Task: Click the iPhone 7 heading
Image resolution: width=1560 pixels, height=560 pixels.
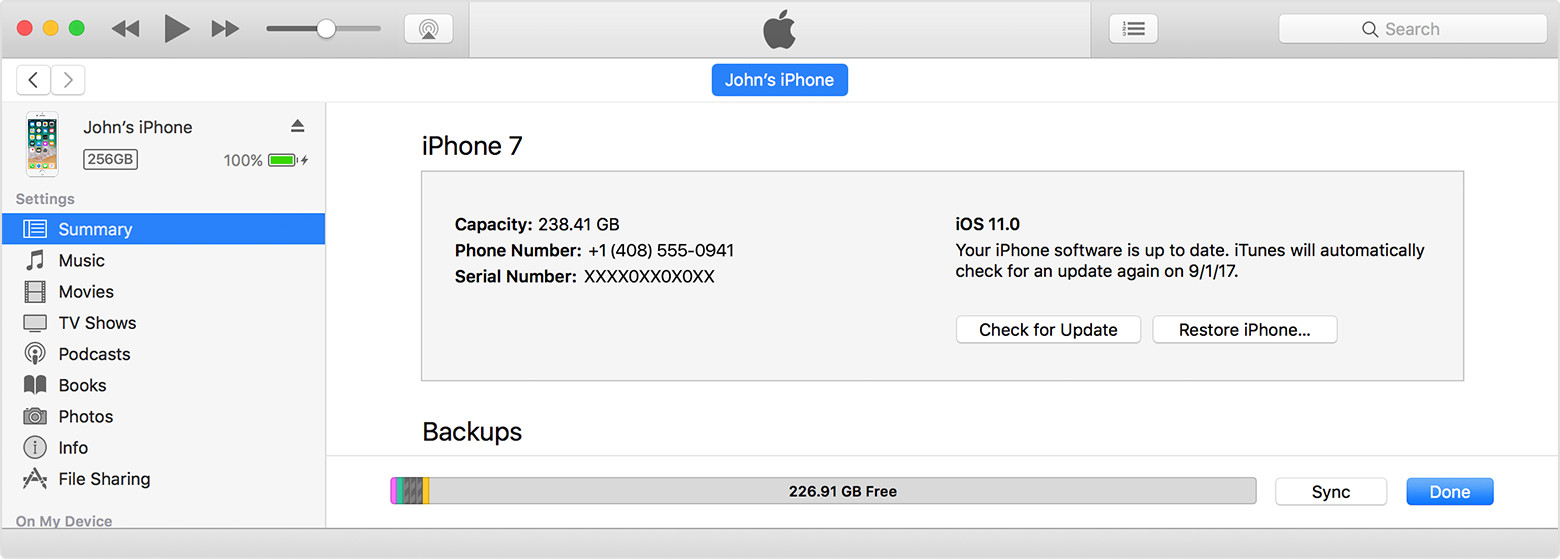Action: click(x=472, y=146)
